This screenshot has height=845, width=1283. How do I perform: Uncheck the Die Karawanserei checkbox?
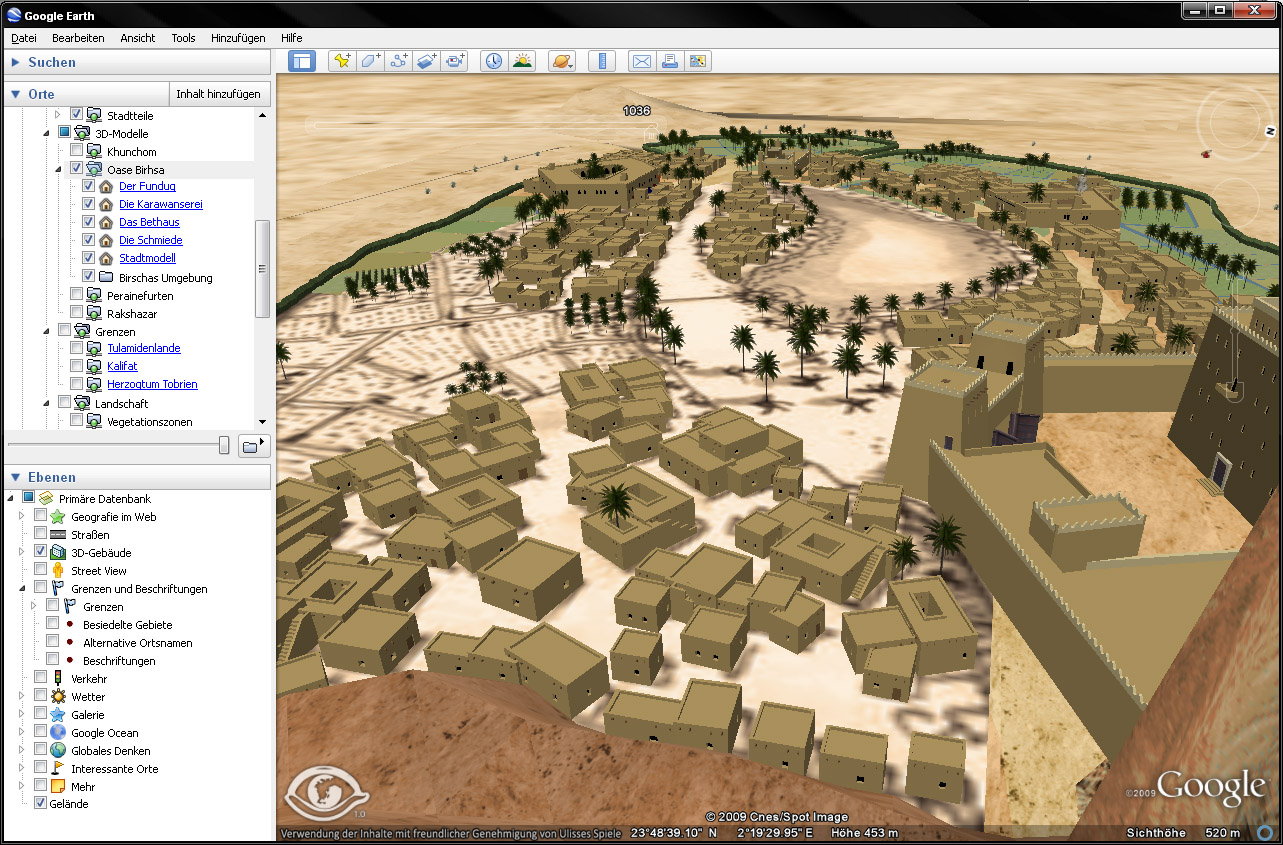pos(89,204)
